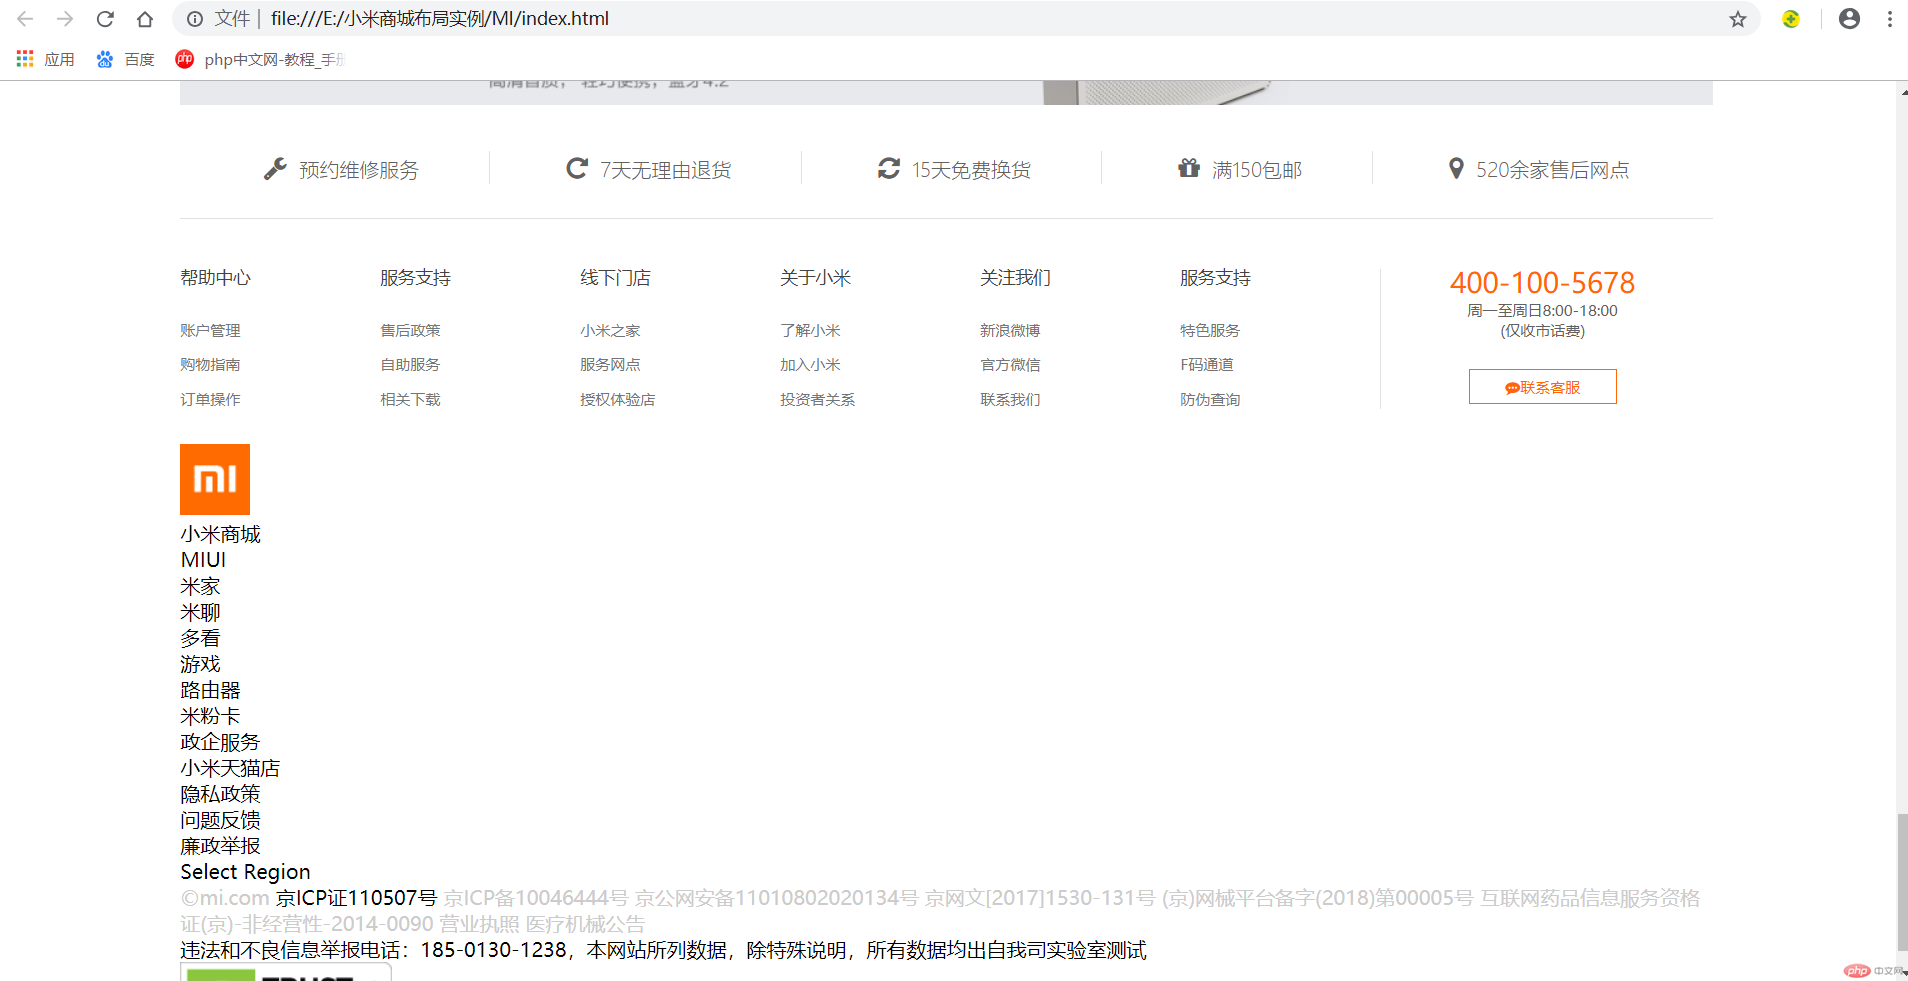Viewport: 1908px width, 981px height.
Task: Open 加入小米 link
Action: (810, 365)
